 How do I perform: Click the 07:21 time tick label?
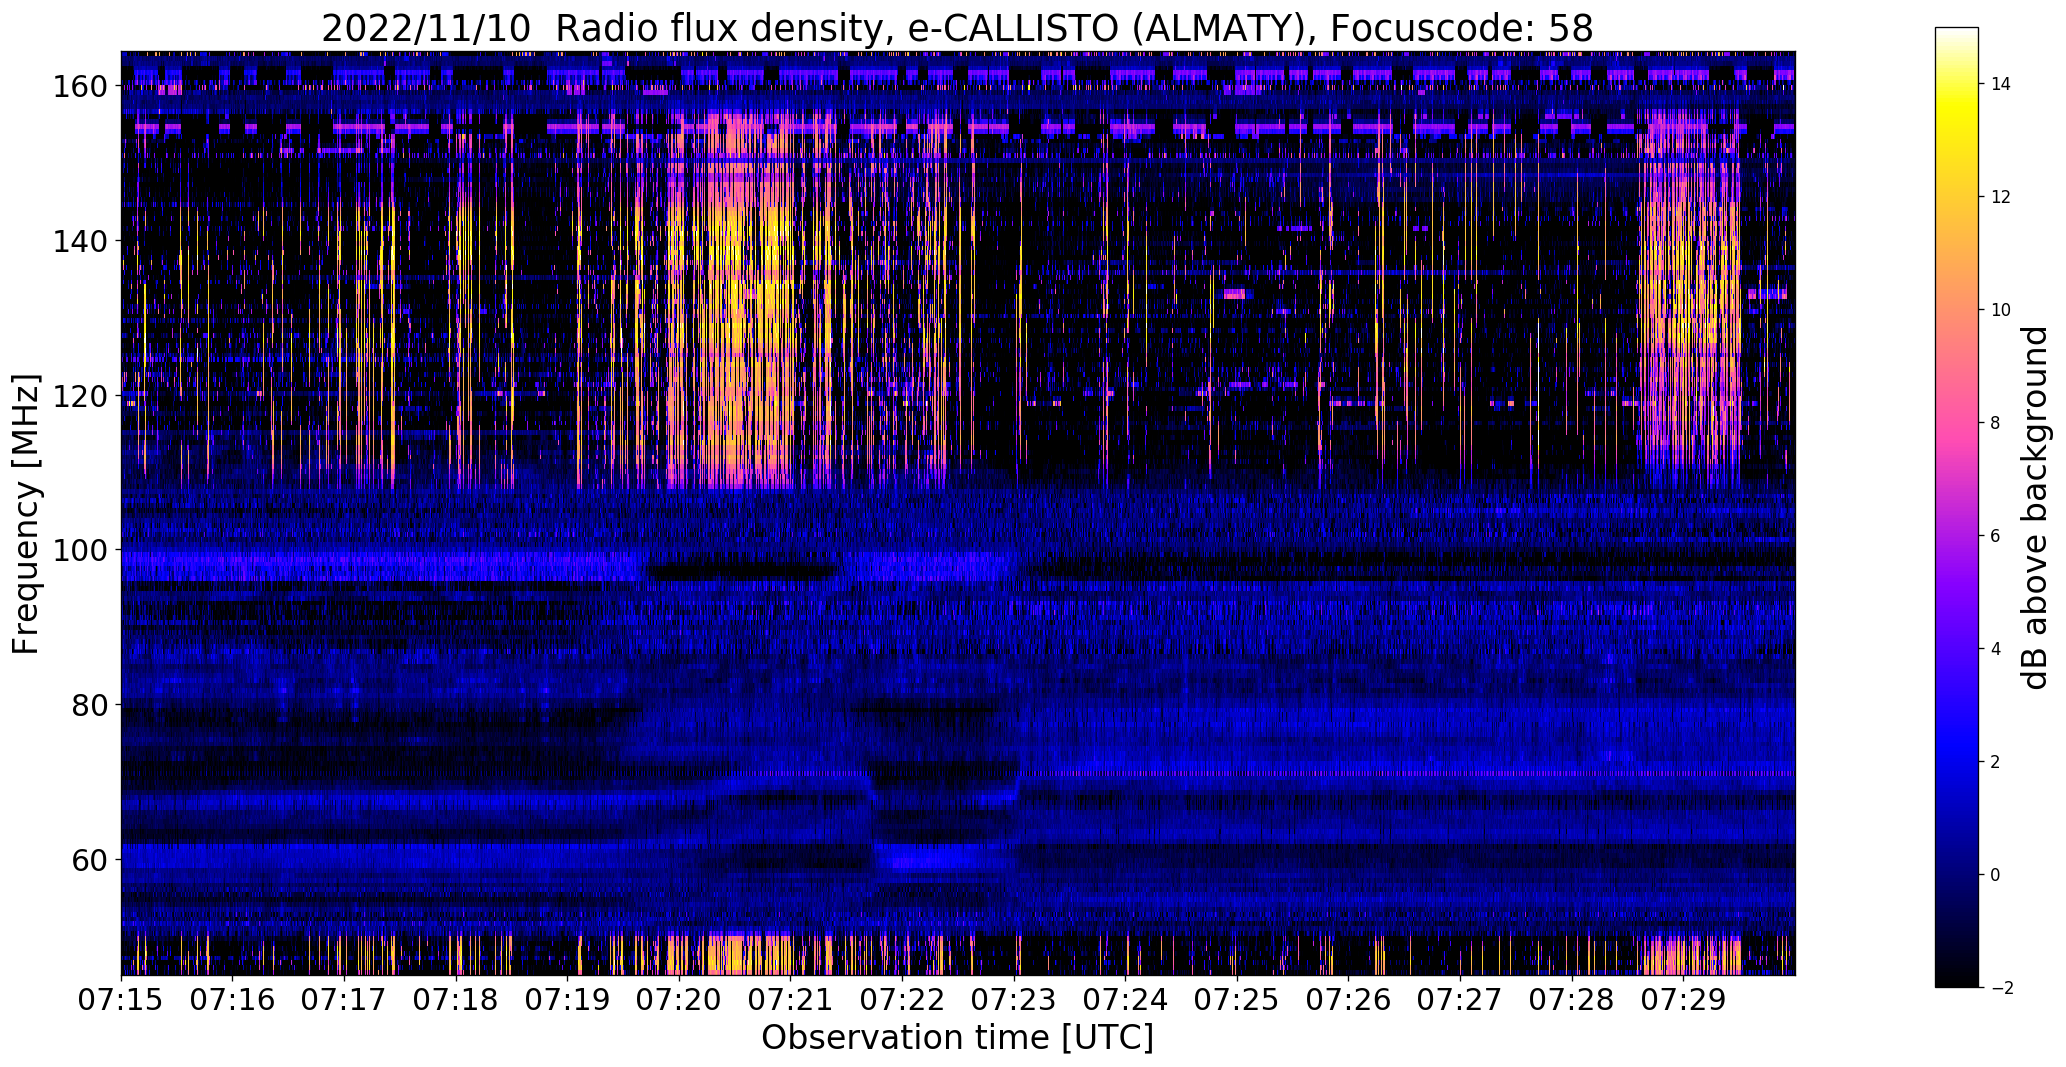point(791,1000)
